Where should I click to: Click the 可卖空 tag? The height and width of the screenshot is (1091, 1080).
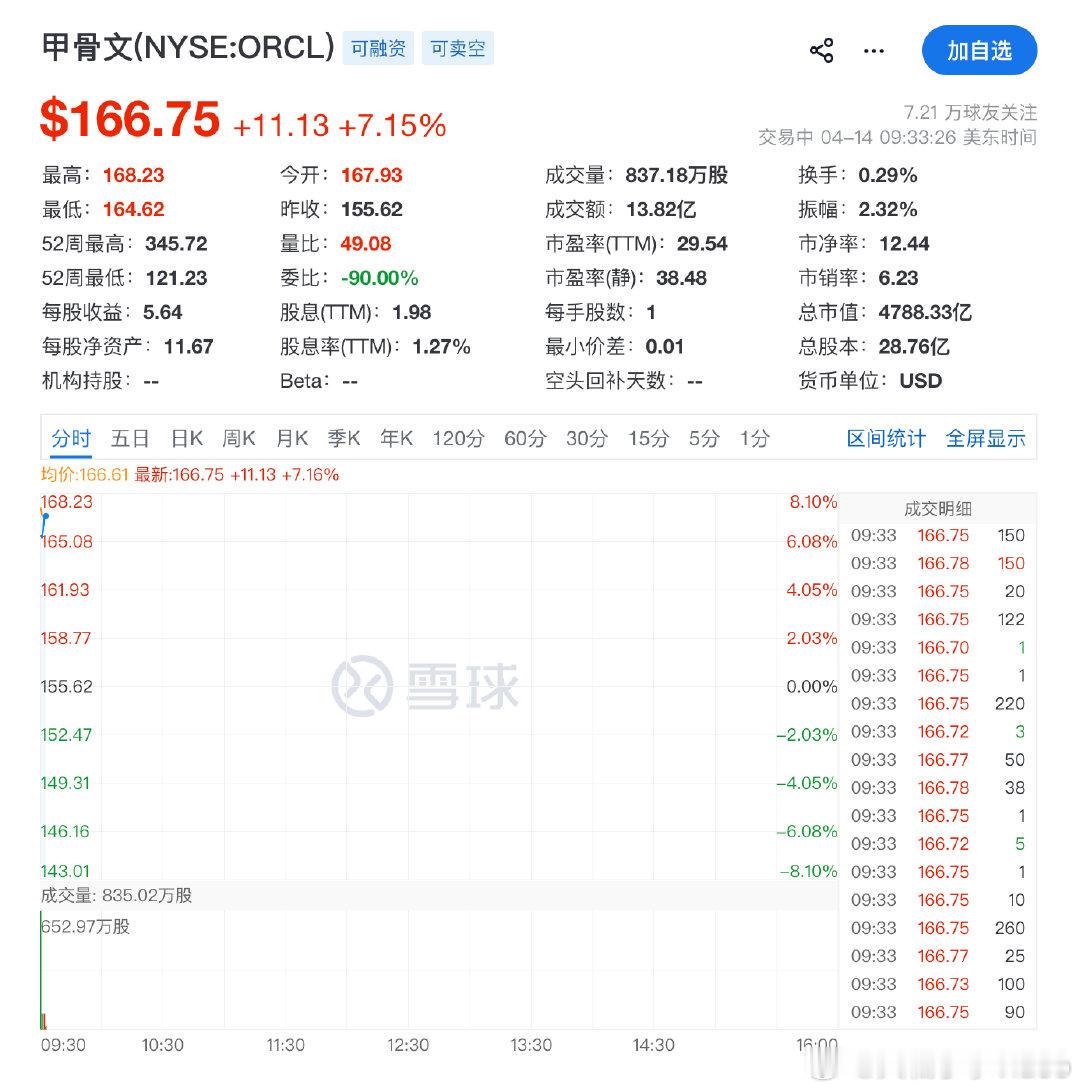click(458, 47)
